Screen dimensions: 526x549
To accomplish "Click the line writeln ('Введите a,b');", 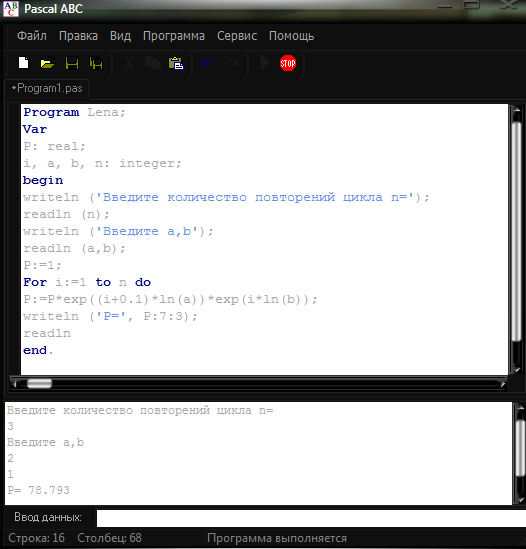I will (118, 231).
